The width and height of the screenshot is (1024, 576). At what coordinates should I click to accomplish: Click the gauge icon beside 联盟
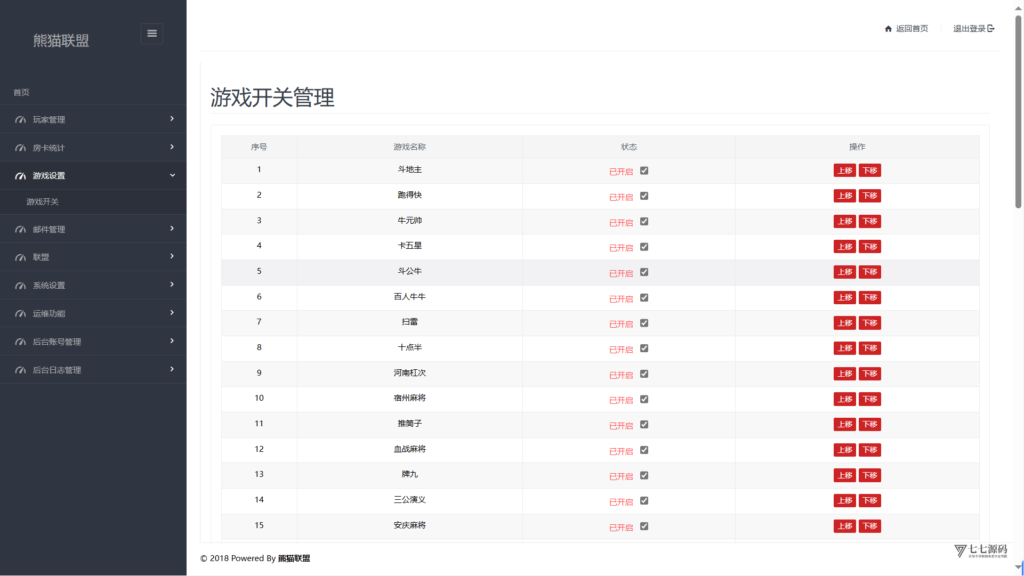pyautogui.click(x=20, y=257)
